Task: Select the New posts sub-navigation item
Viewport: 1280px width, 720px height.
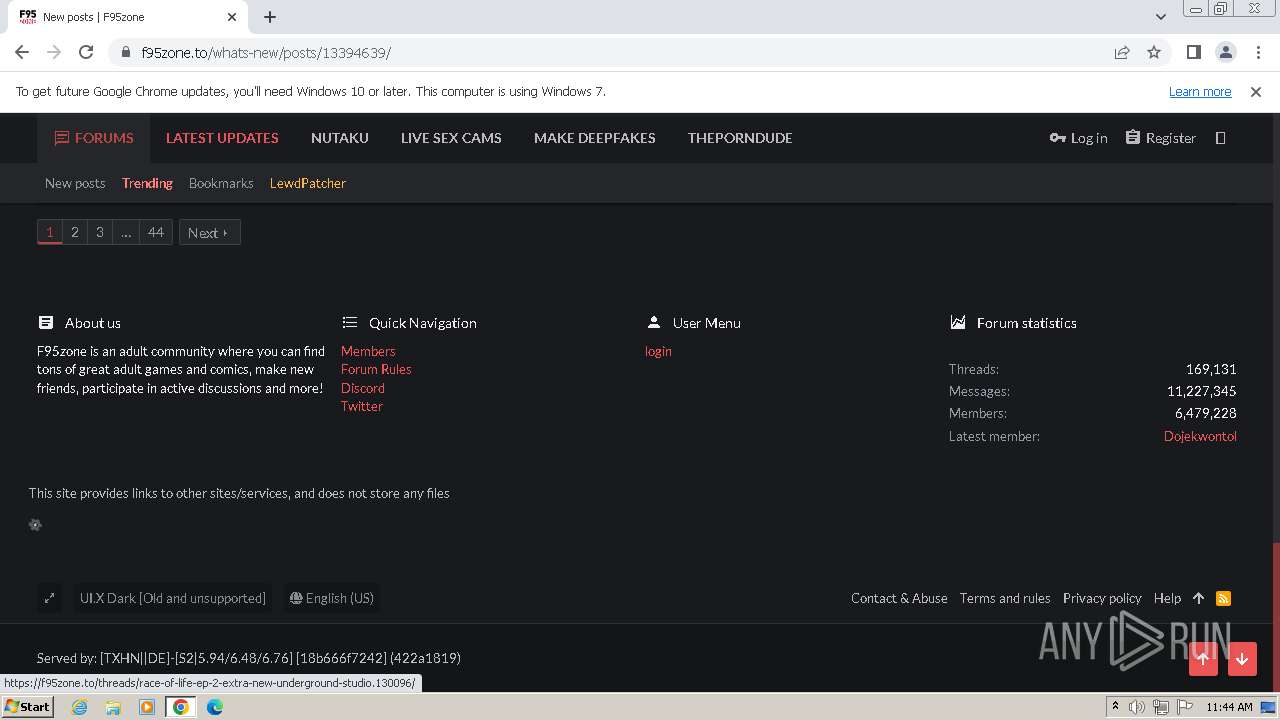Action: point(75,183)
